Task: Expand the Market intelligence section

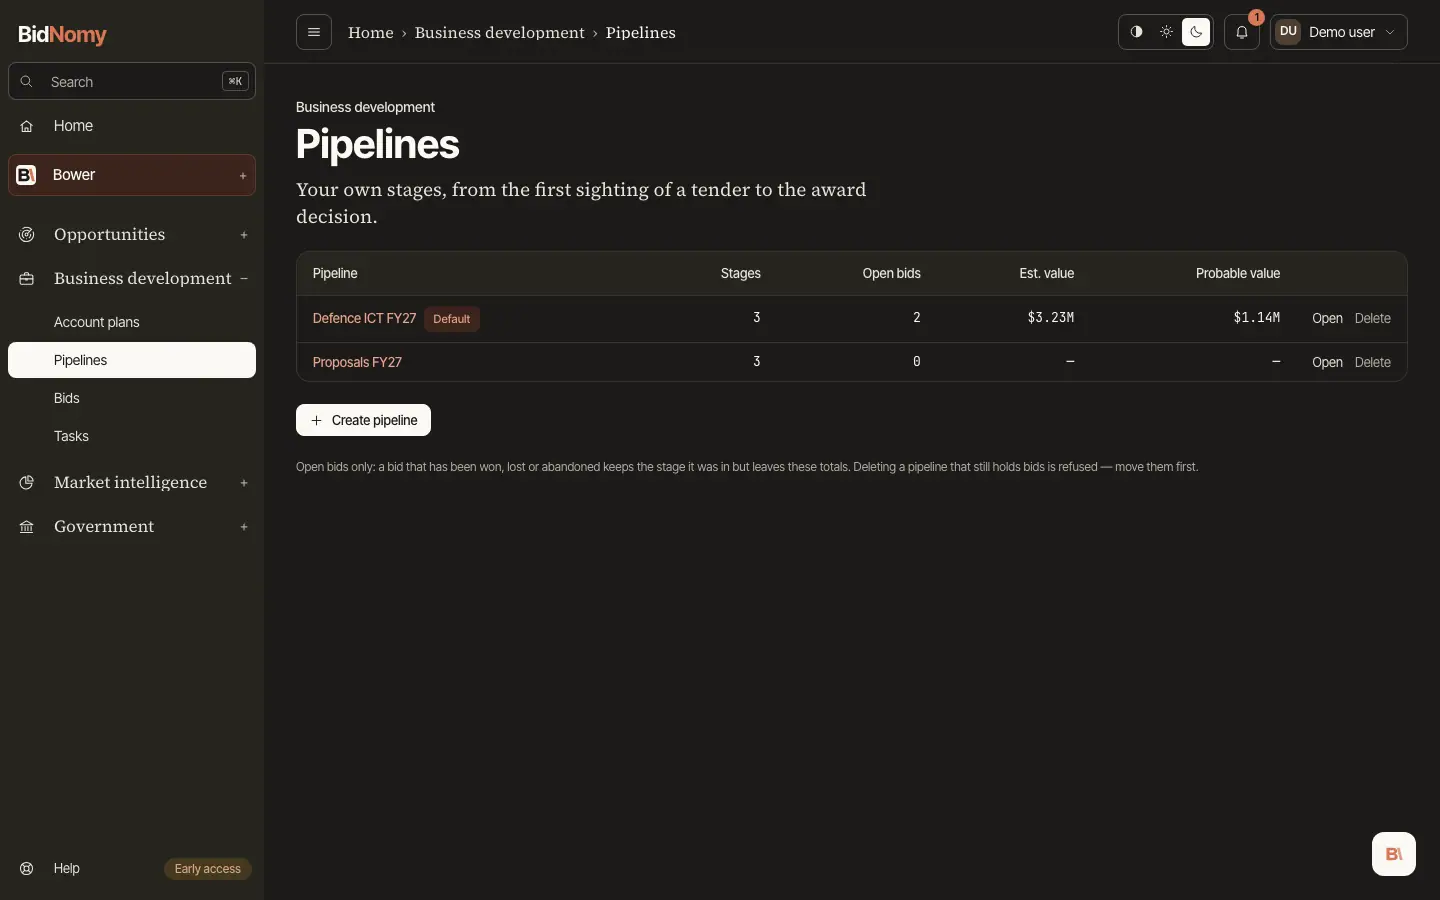Action: point(244,483)
